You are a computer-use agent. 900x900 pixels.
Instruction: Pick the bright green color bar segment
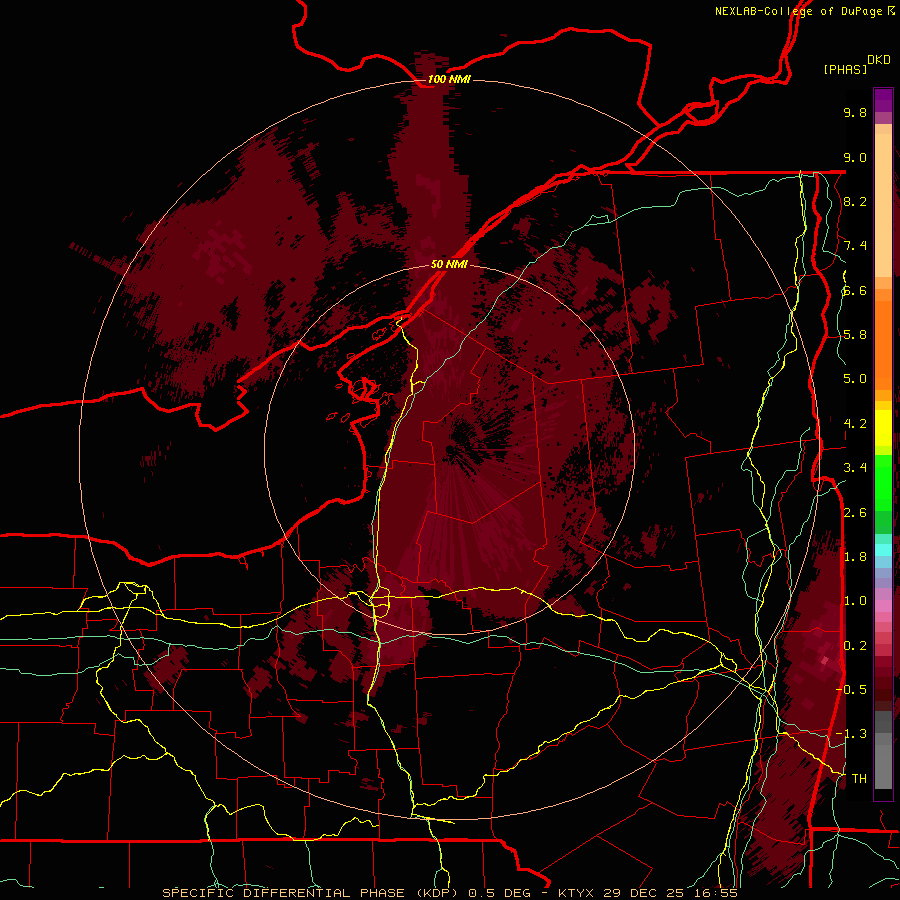pyautogui.click(x=883, y=481)
